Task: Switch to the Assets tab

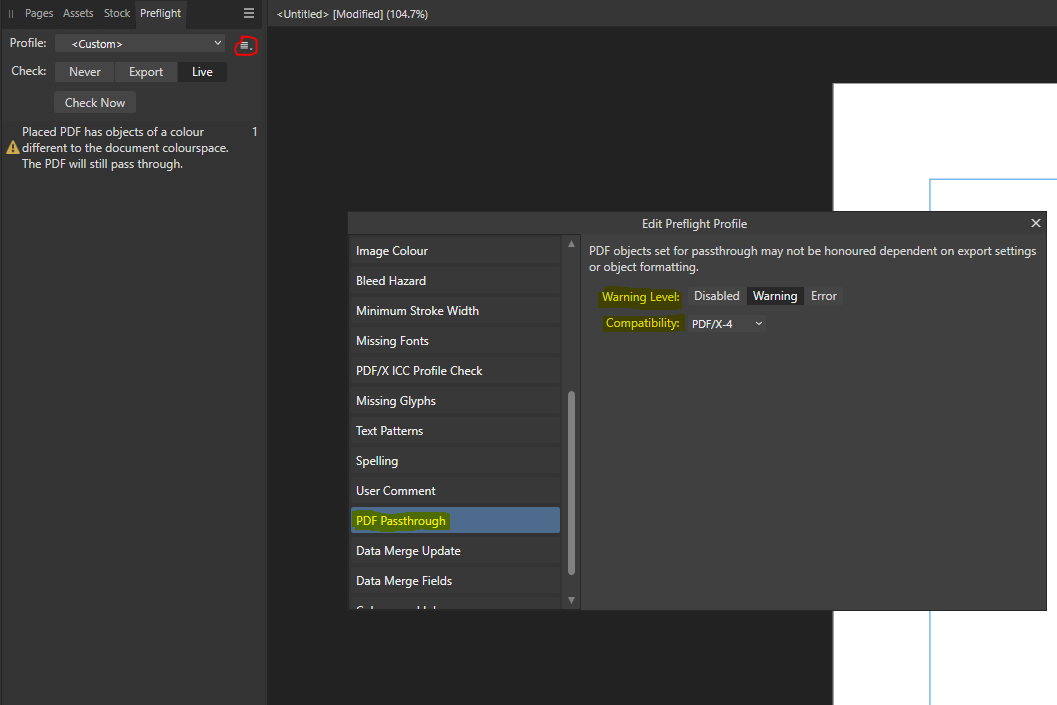Action: coord(78,13)
